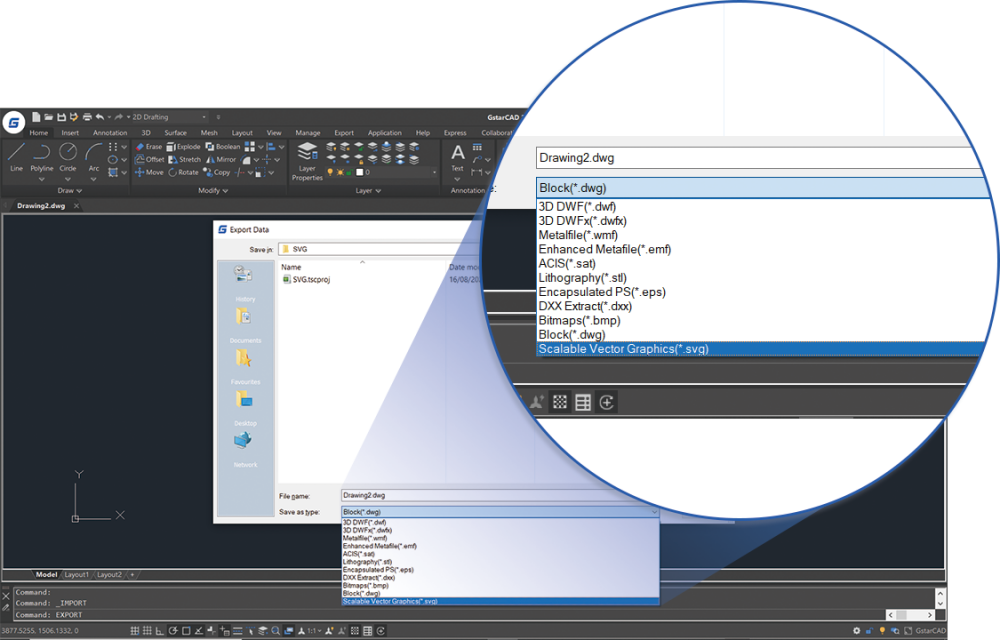Open the Arc options dropdown arrow
This screenshot has width=1000, height=640.
(94, 179)
